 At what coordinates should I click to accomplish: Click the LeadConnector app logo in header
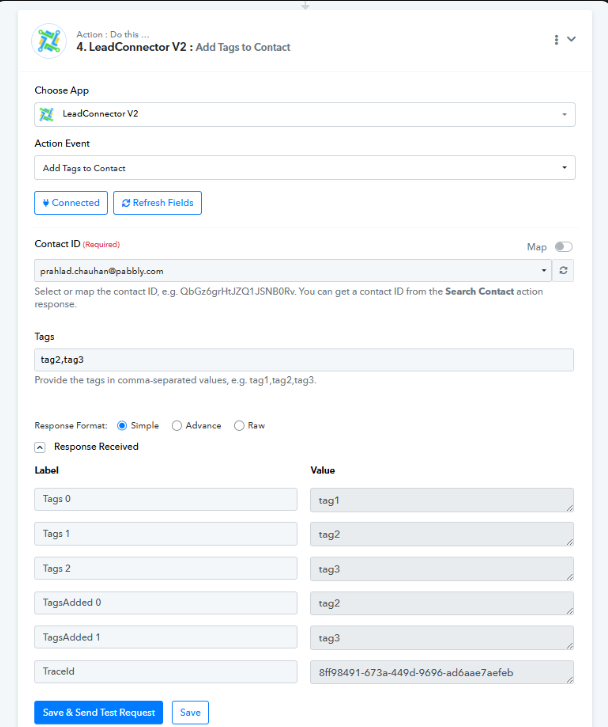pyautogui.click(x=49, y=40)
